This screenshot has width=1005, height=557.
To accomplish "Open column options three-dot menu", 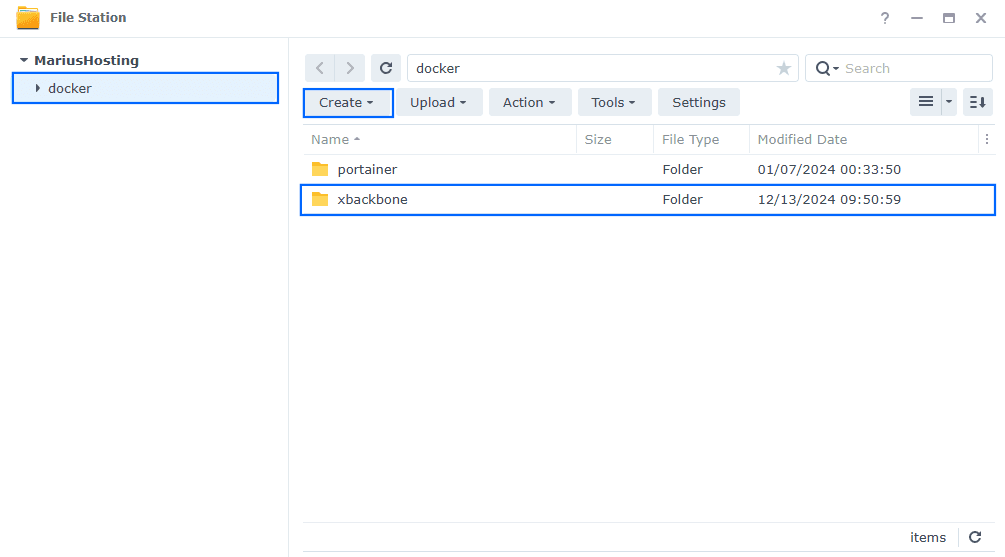I will [x=987, y=140].
